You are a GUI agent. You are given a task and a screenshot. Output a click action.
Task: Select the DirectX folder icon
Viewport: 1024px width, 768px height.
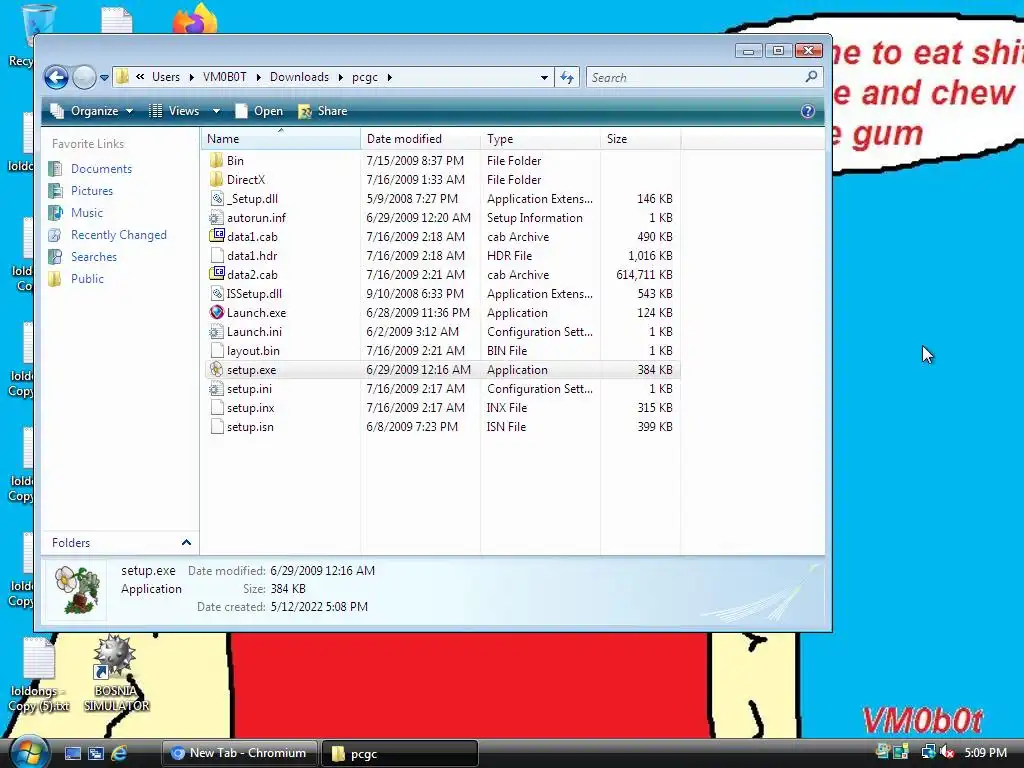217,180
